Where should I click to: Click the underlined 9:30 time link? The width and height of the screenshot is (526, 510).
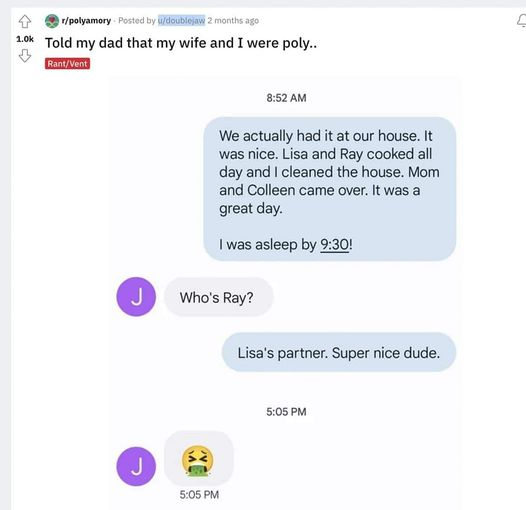point(334,245)
